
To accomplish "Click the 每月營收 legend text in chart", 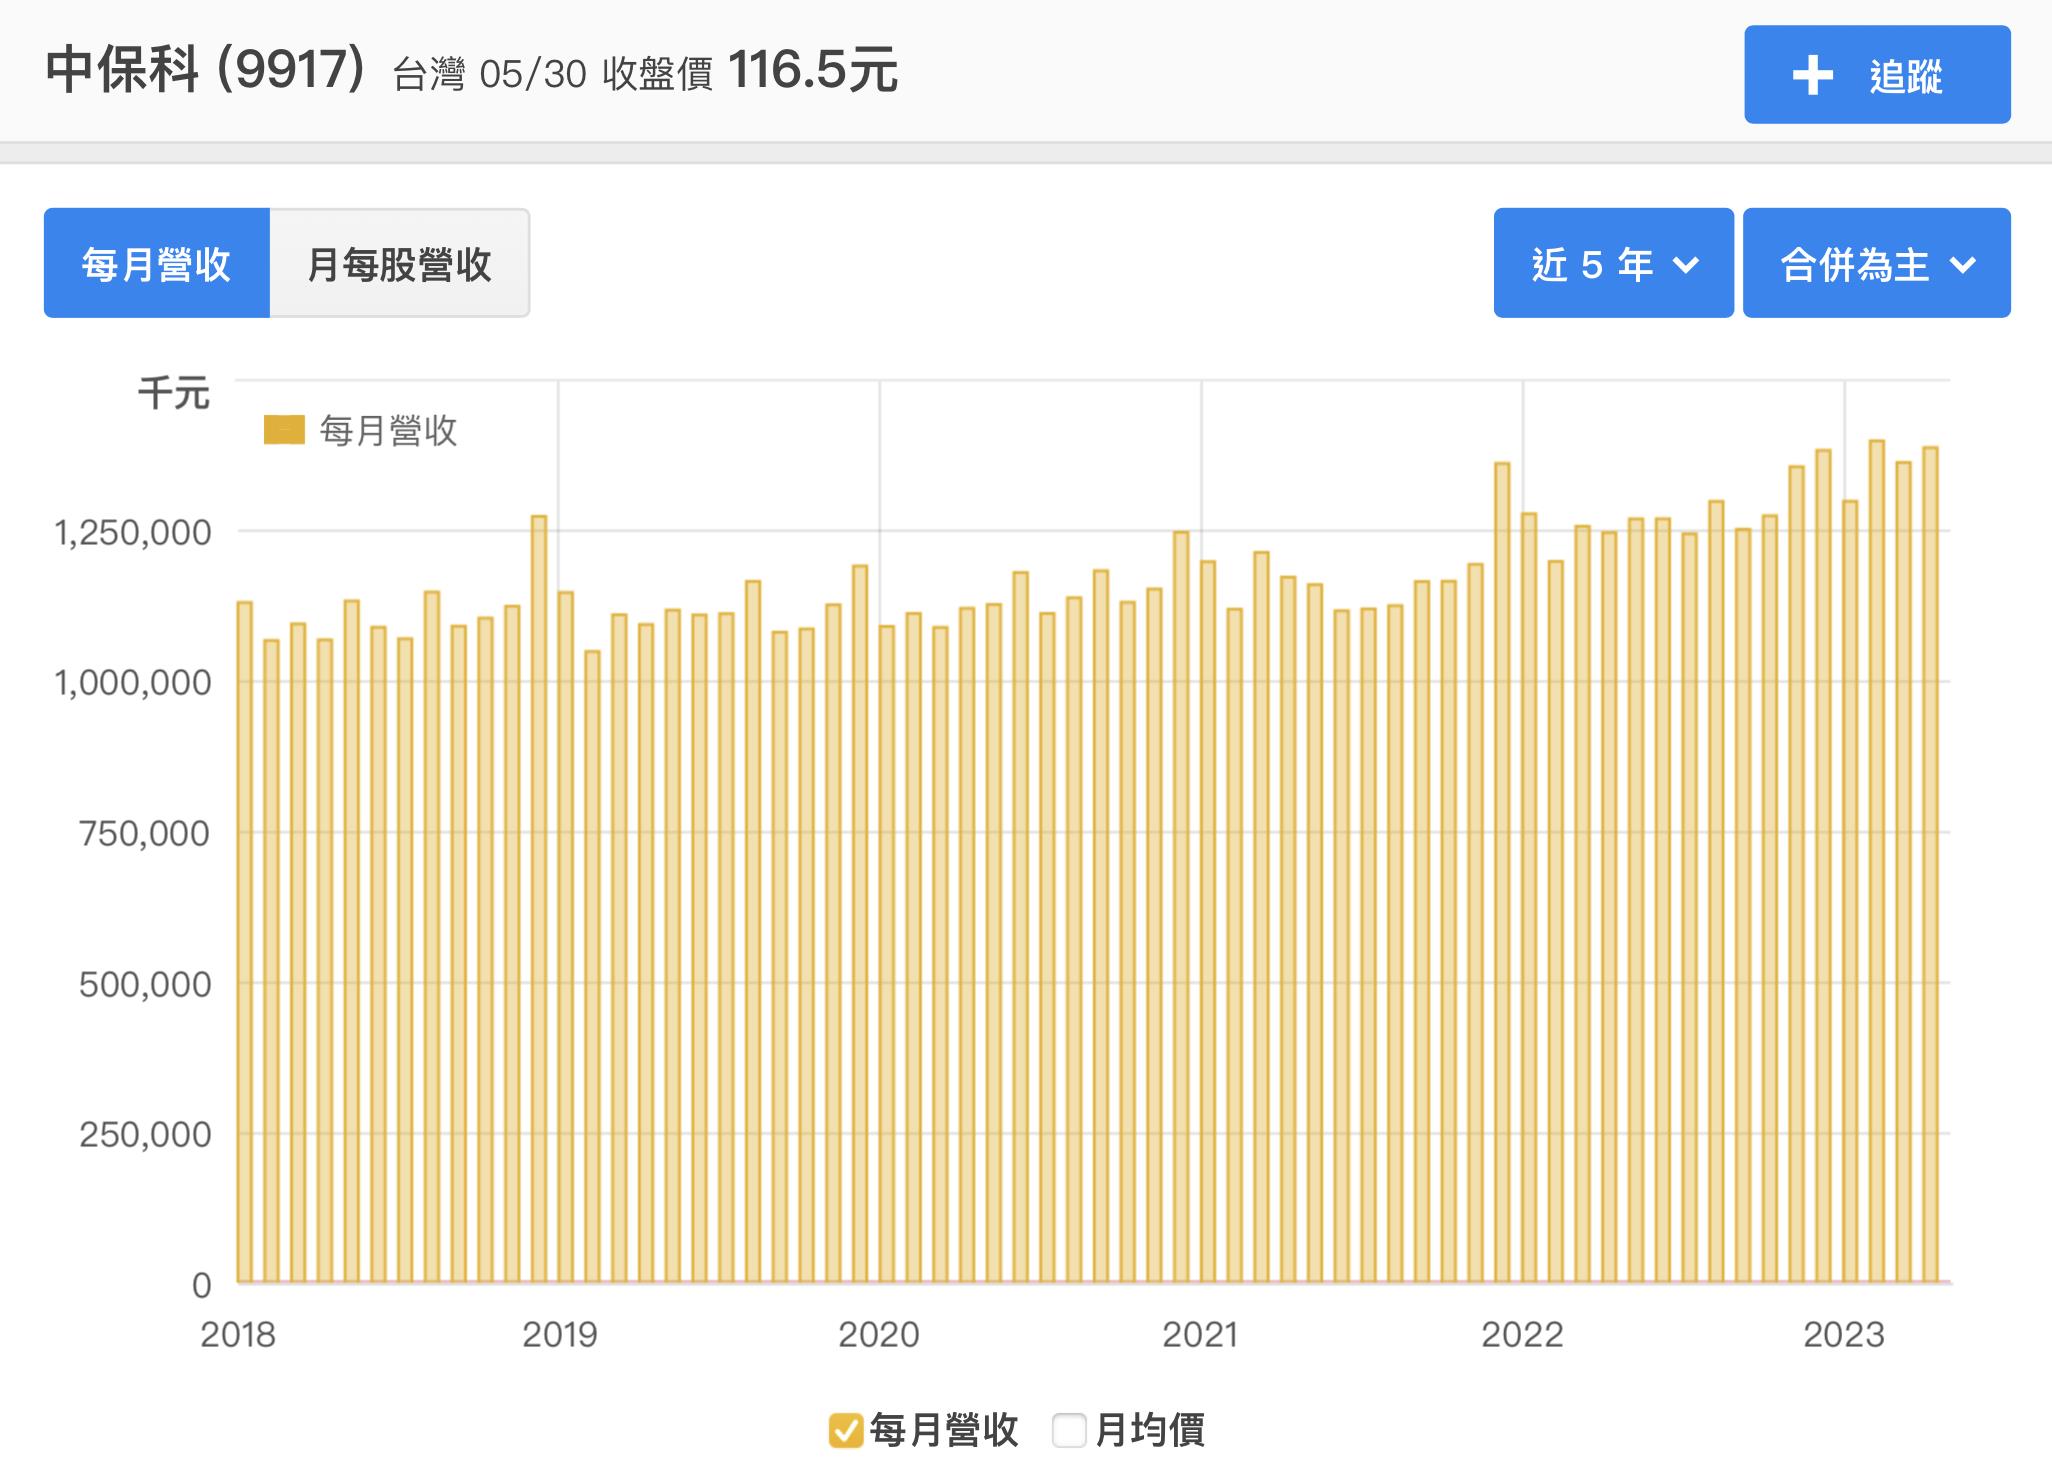I will [x=388, y=431].
